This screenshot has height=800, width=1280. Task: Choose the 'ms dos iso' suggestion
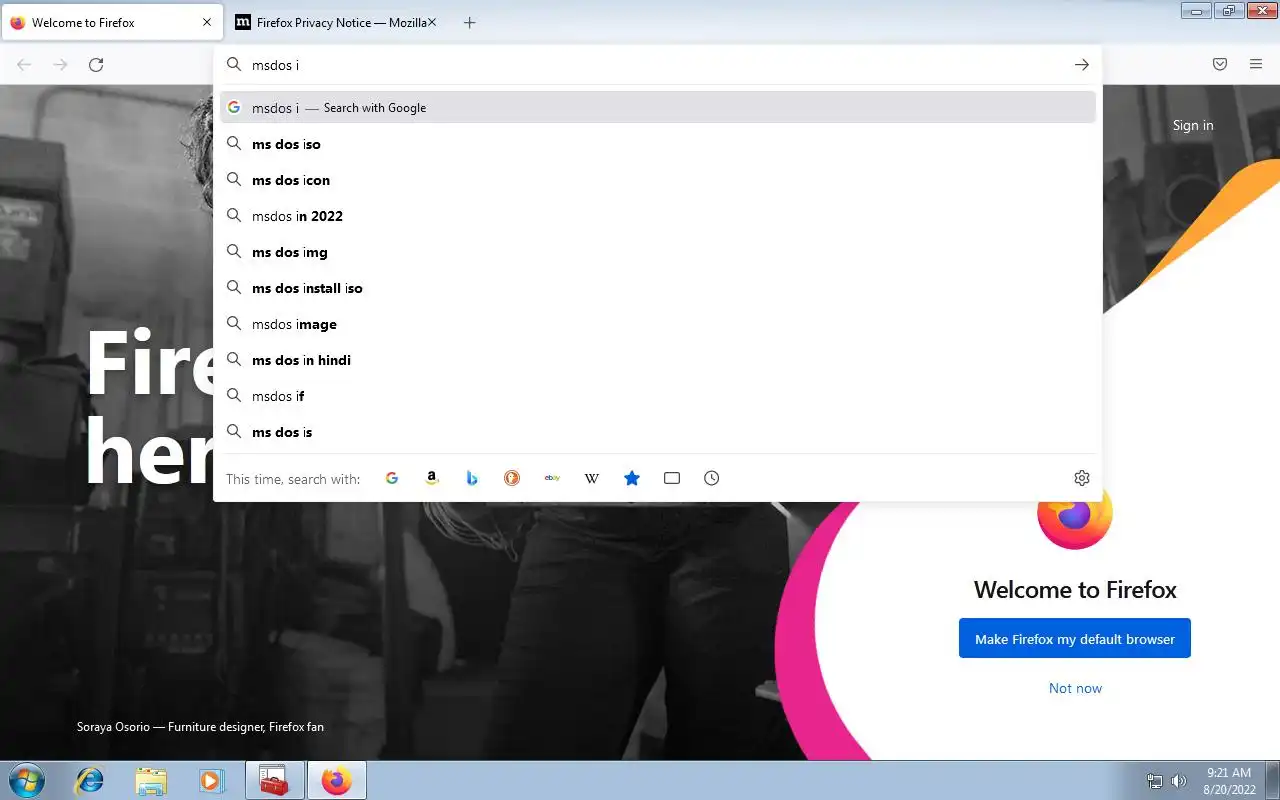[658, 144]
